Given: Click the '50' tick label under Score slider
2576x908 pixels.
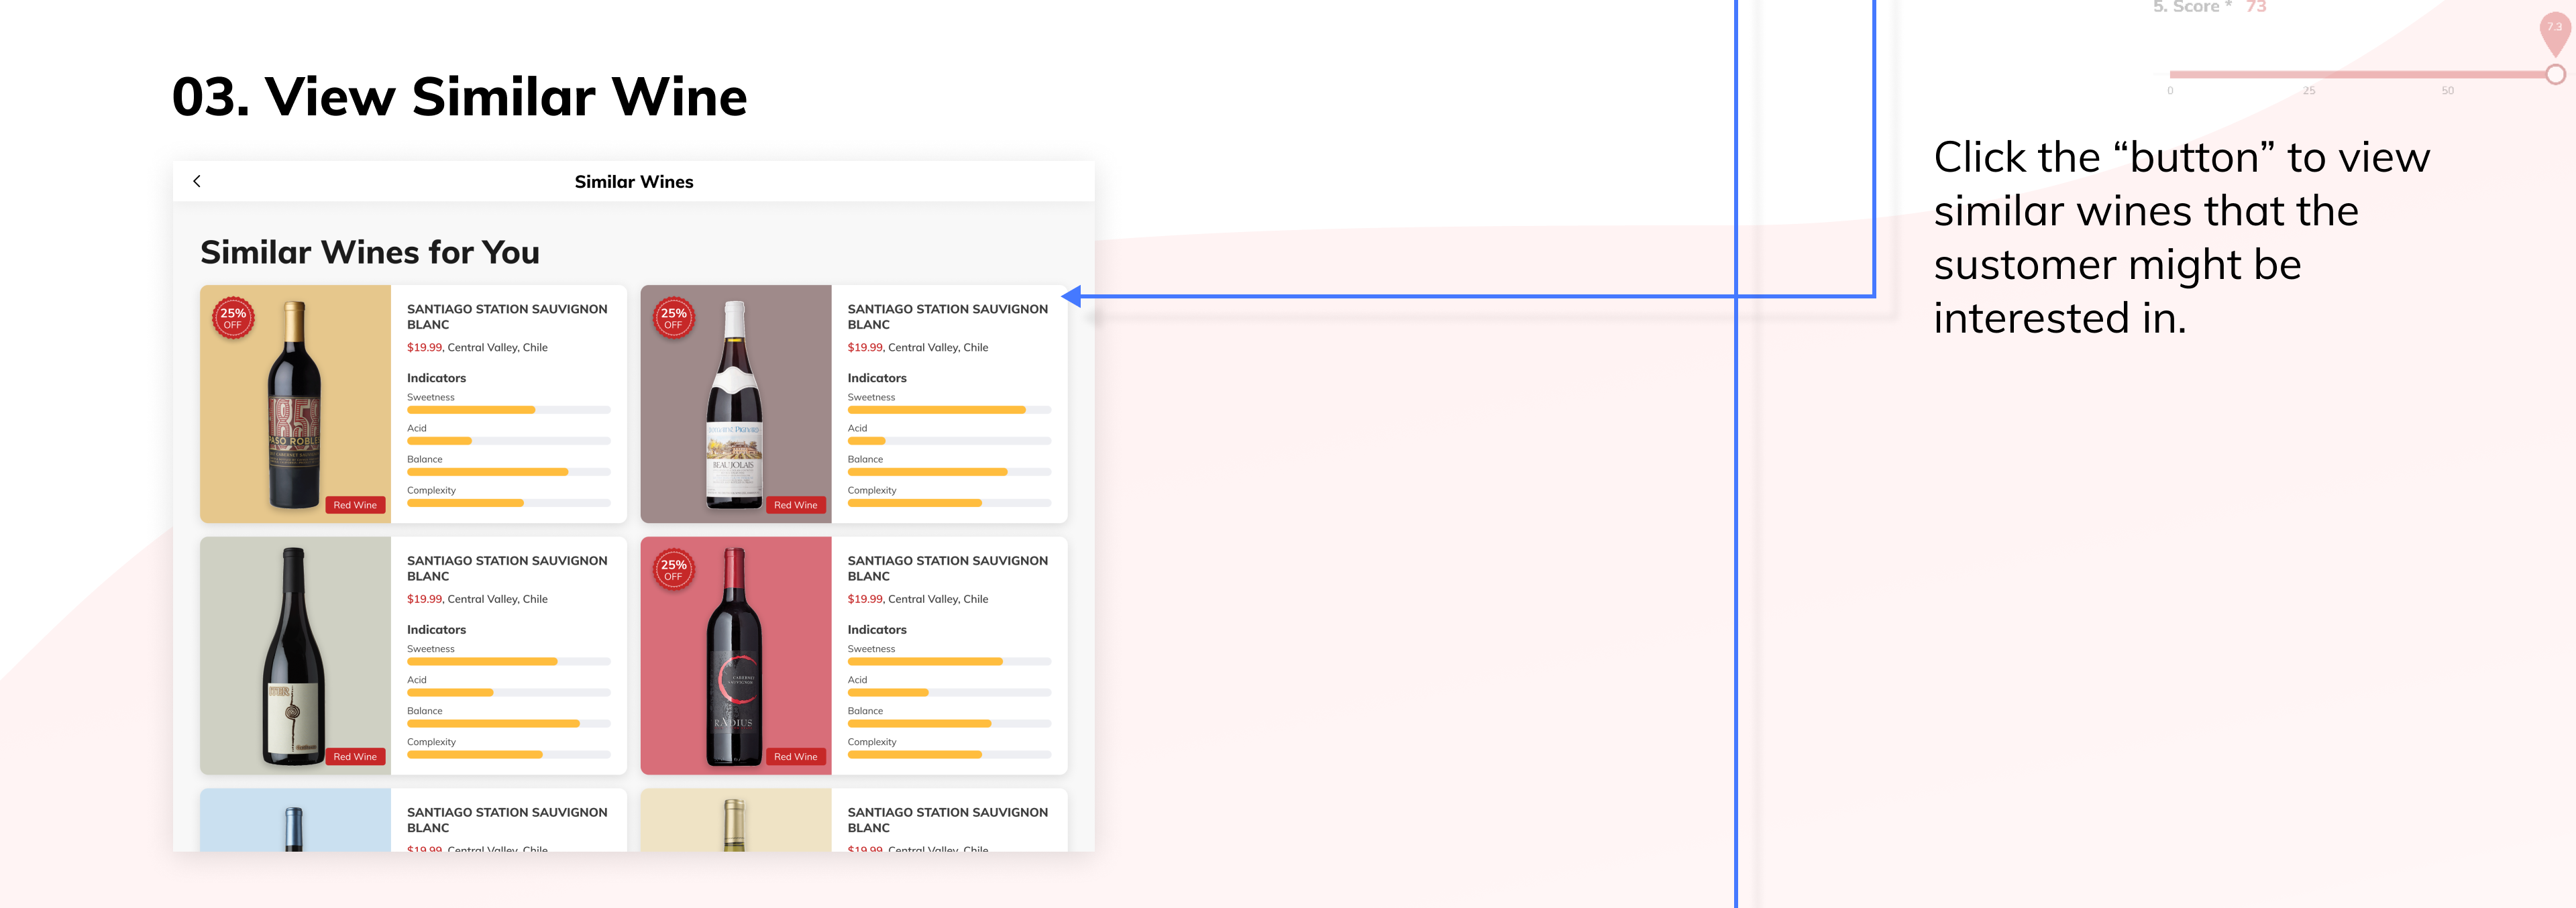Looking at the screenshot, I should pos(2447,91).
